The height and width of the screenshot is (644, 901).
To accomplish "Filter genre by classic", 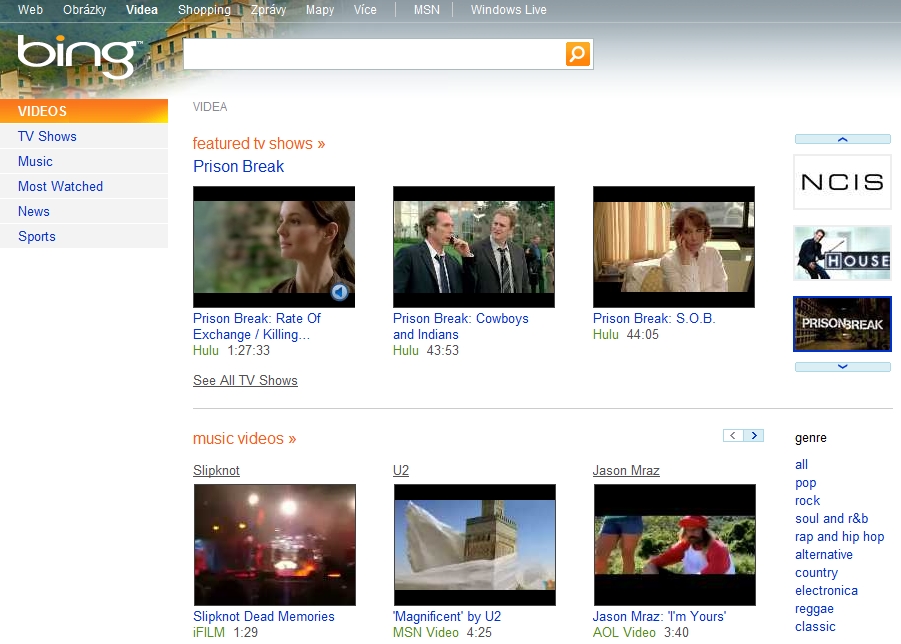I will point(815,626).
